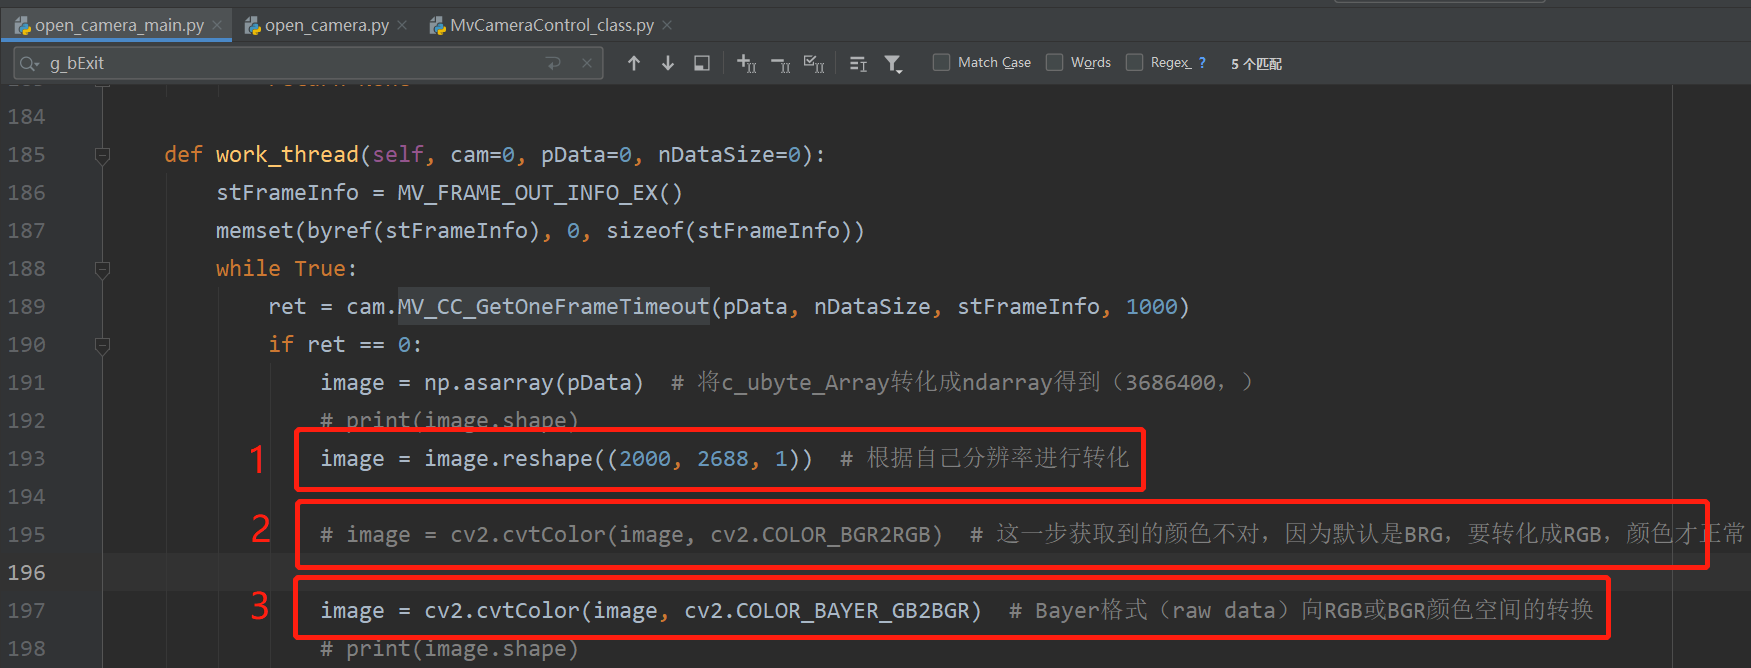
Task: Open the regex help question mark
Action: pos(1202,62)
